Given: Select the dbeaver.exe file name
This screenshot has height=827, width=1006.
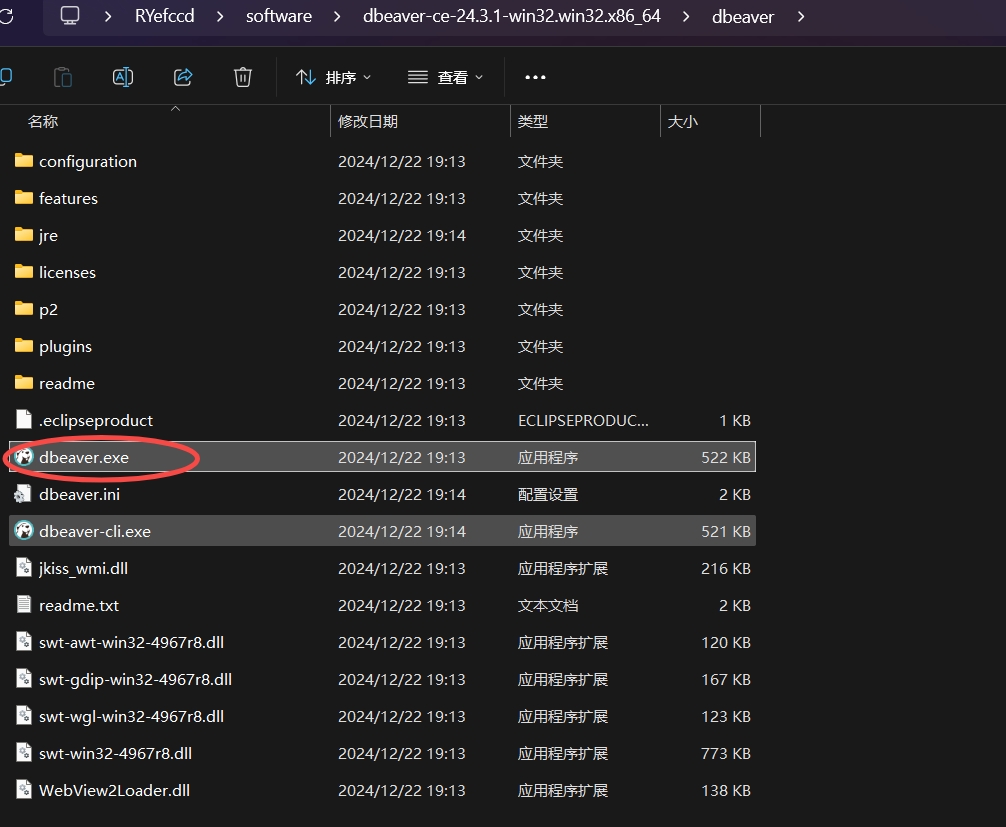Looking at the screenshot, I should 84,457.
